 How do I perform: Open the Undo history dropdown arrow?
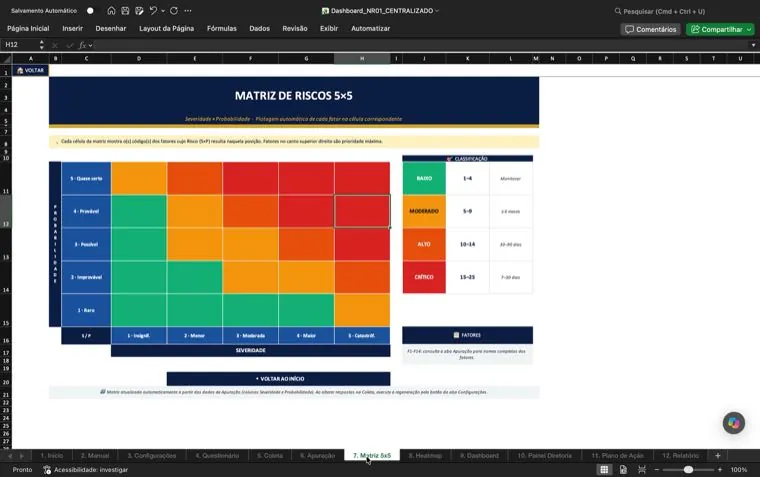pos(163,11)
